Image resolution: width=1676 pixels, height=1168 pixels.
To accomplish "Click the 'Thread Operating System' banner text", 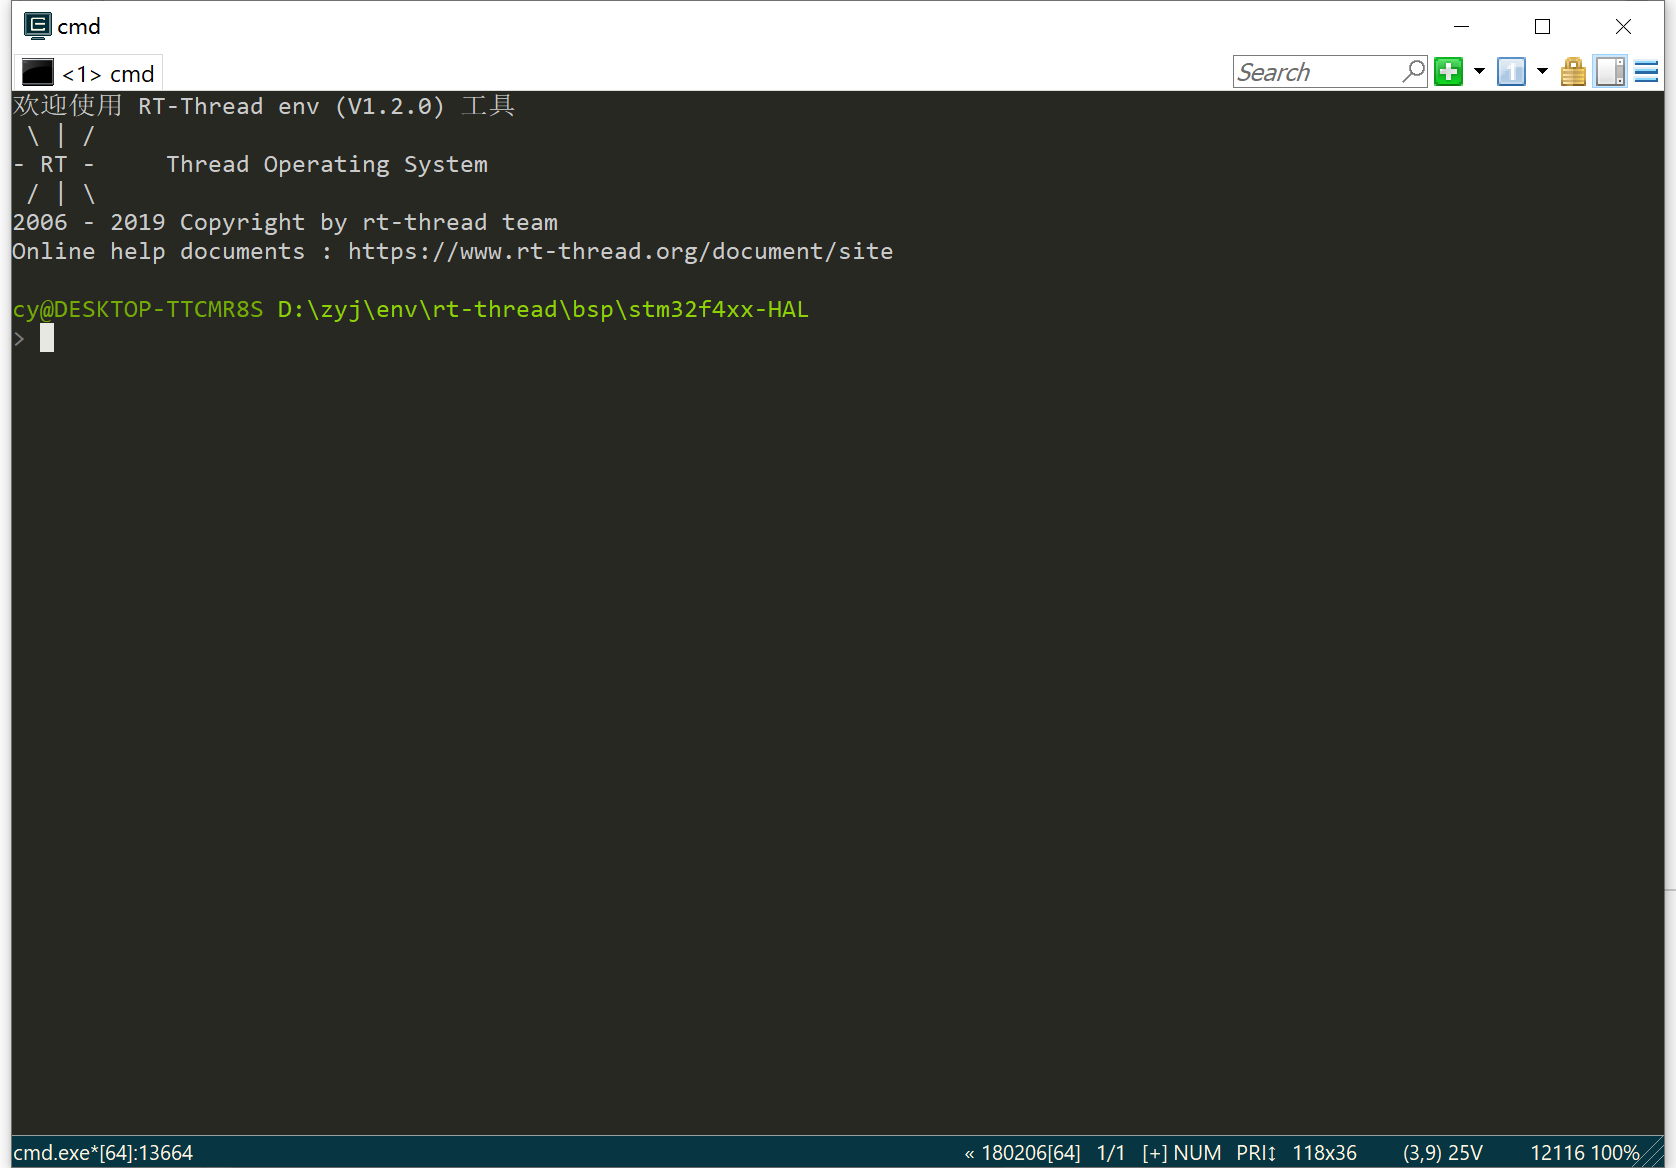I will [327, 165].
